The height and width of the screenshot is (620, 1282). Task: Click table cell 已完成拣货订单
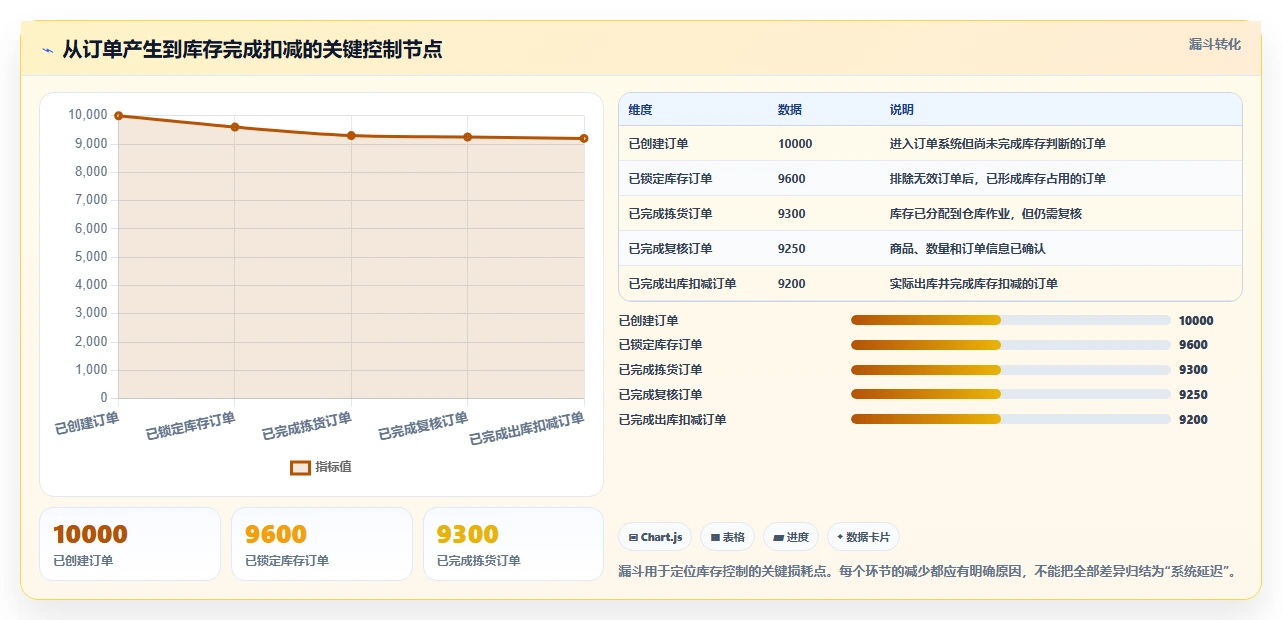[670, 214]
